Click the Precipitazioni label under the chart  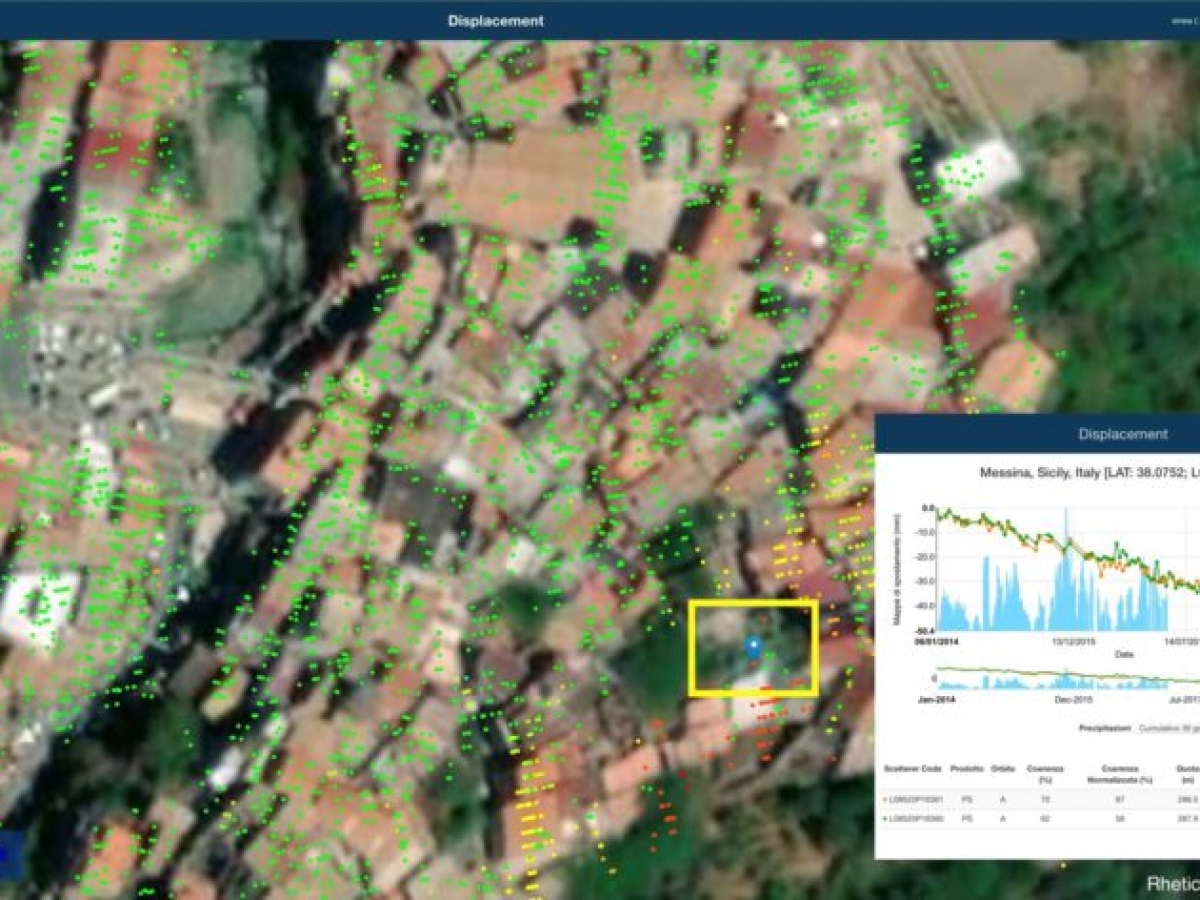(1104, 729)
